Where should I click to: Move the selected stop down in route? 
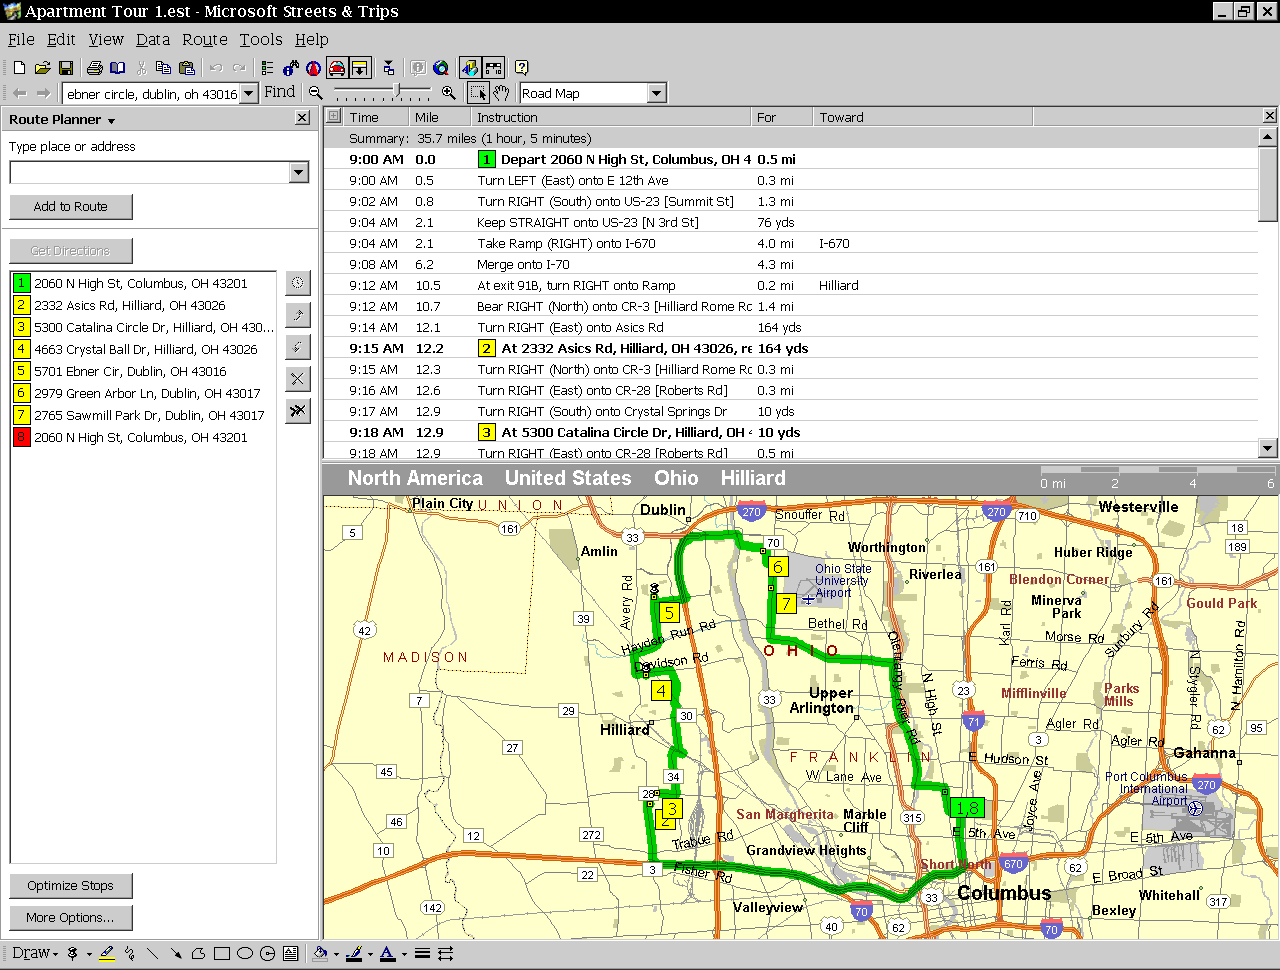(x=298, y=347)
